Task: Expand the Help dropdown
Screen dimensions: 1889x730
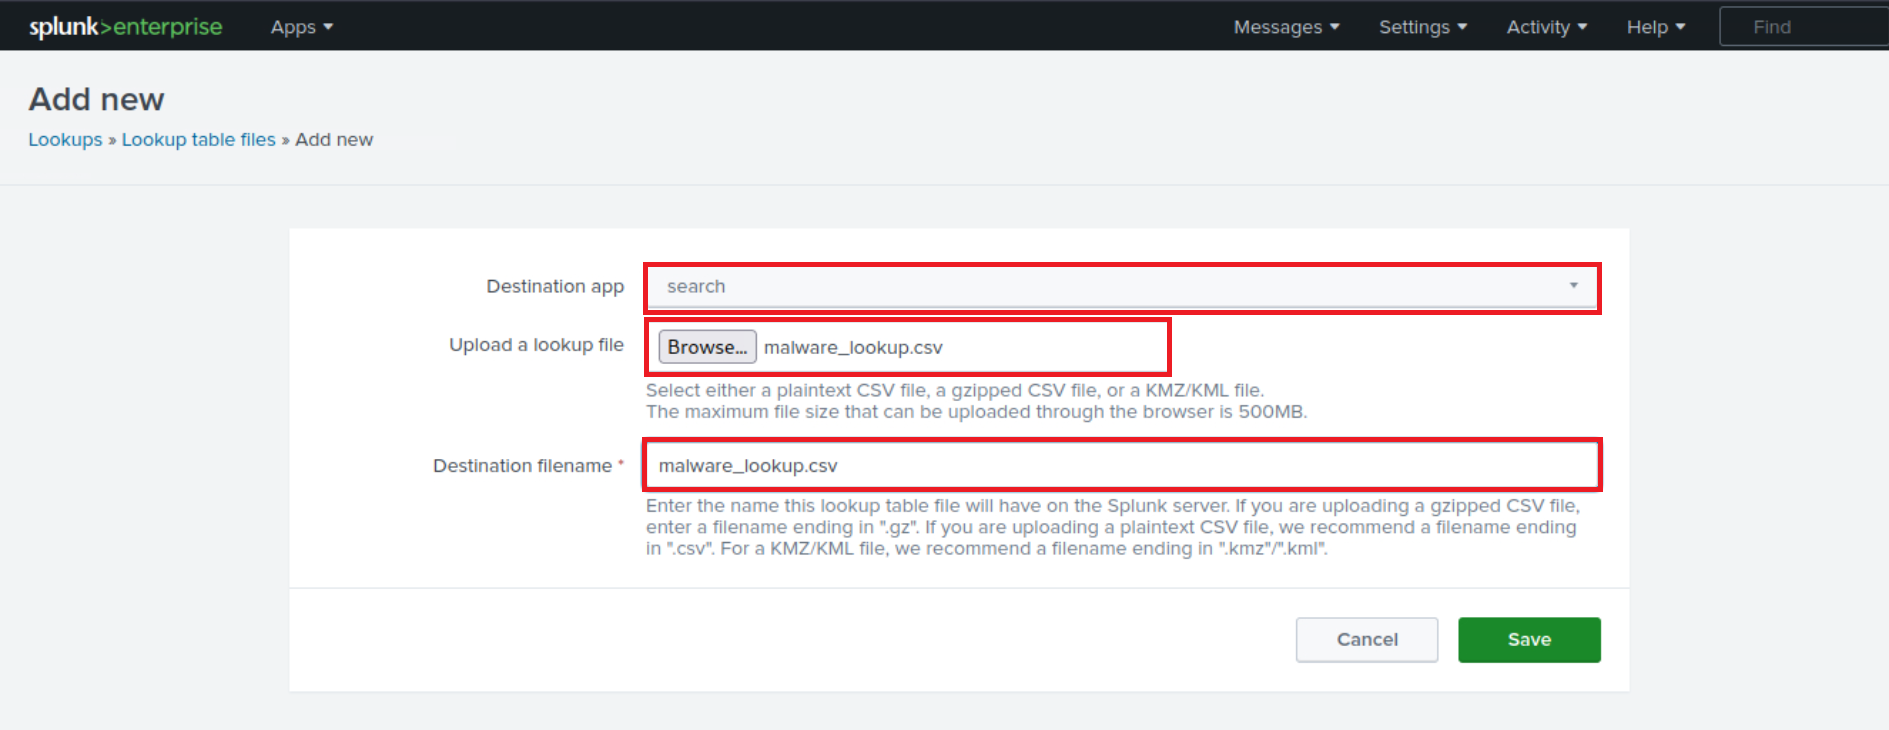Action: pyautogui.click(x=1655, y=27)
